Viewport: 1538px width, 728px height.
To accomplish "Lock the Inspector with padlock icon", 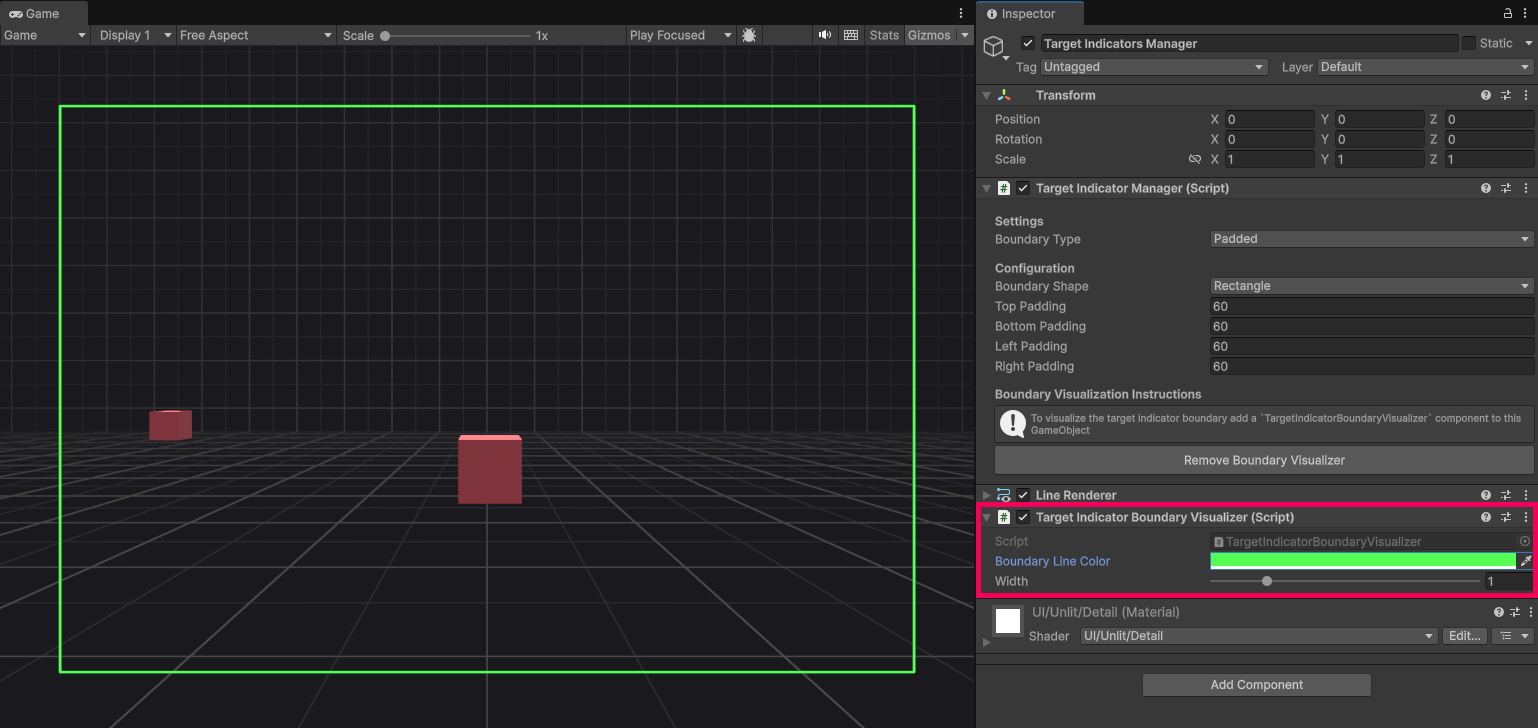I will click(x=1508, y=13).
